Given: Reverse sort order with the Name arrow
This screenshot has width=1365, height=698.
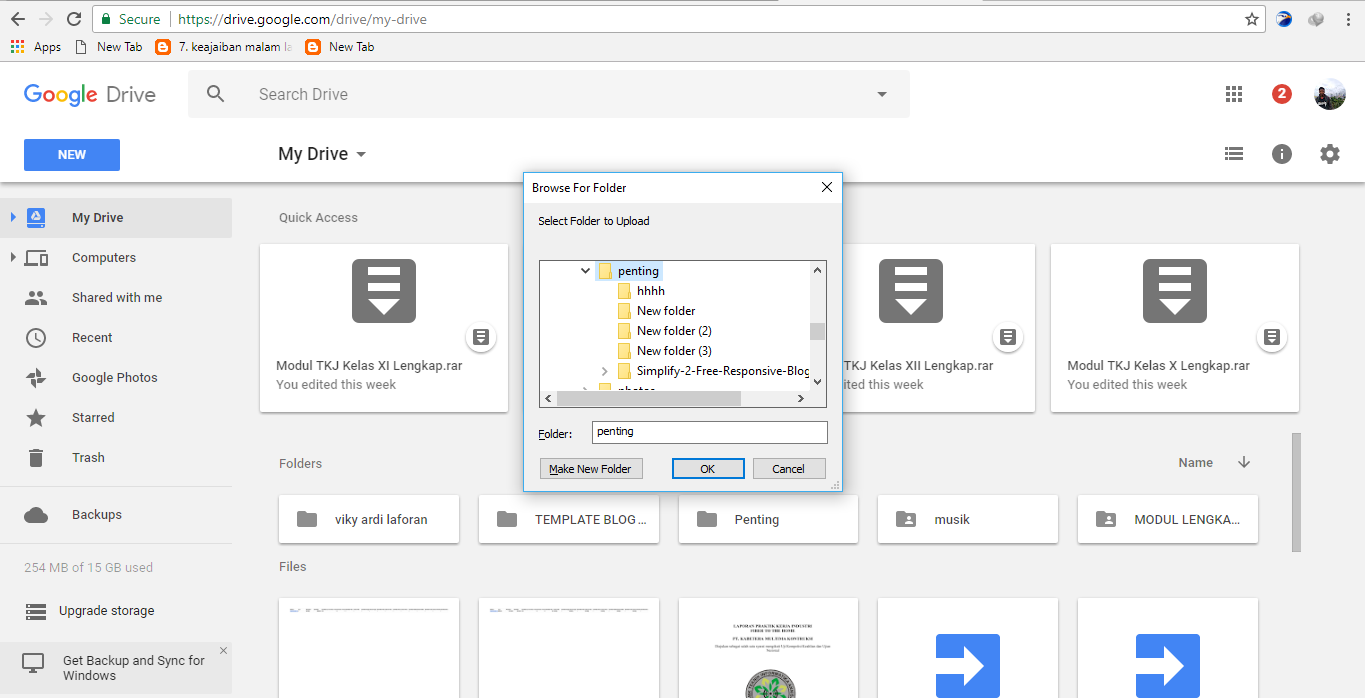Looking at the screenshot, I should pyautogui.click(x=1243, y=462).
